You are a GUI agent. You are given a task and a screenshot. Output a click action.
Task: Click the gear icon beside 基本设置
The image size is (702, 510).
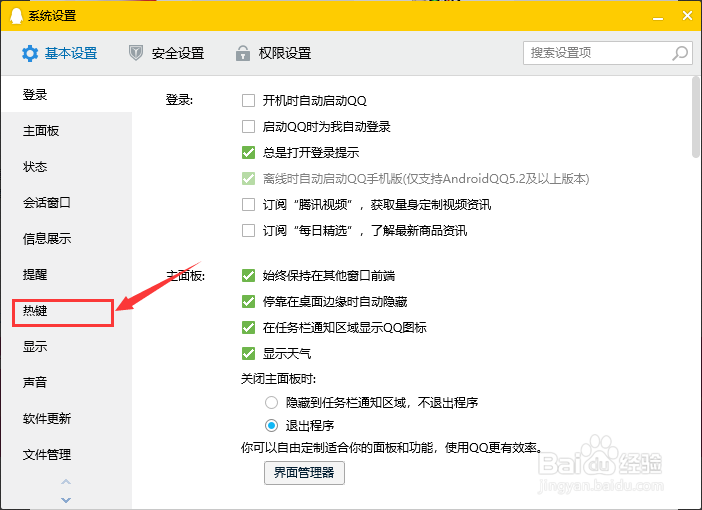[x=30, y=53]
